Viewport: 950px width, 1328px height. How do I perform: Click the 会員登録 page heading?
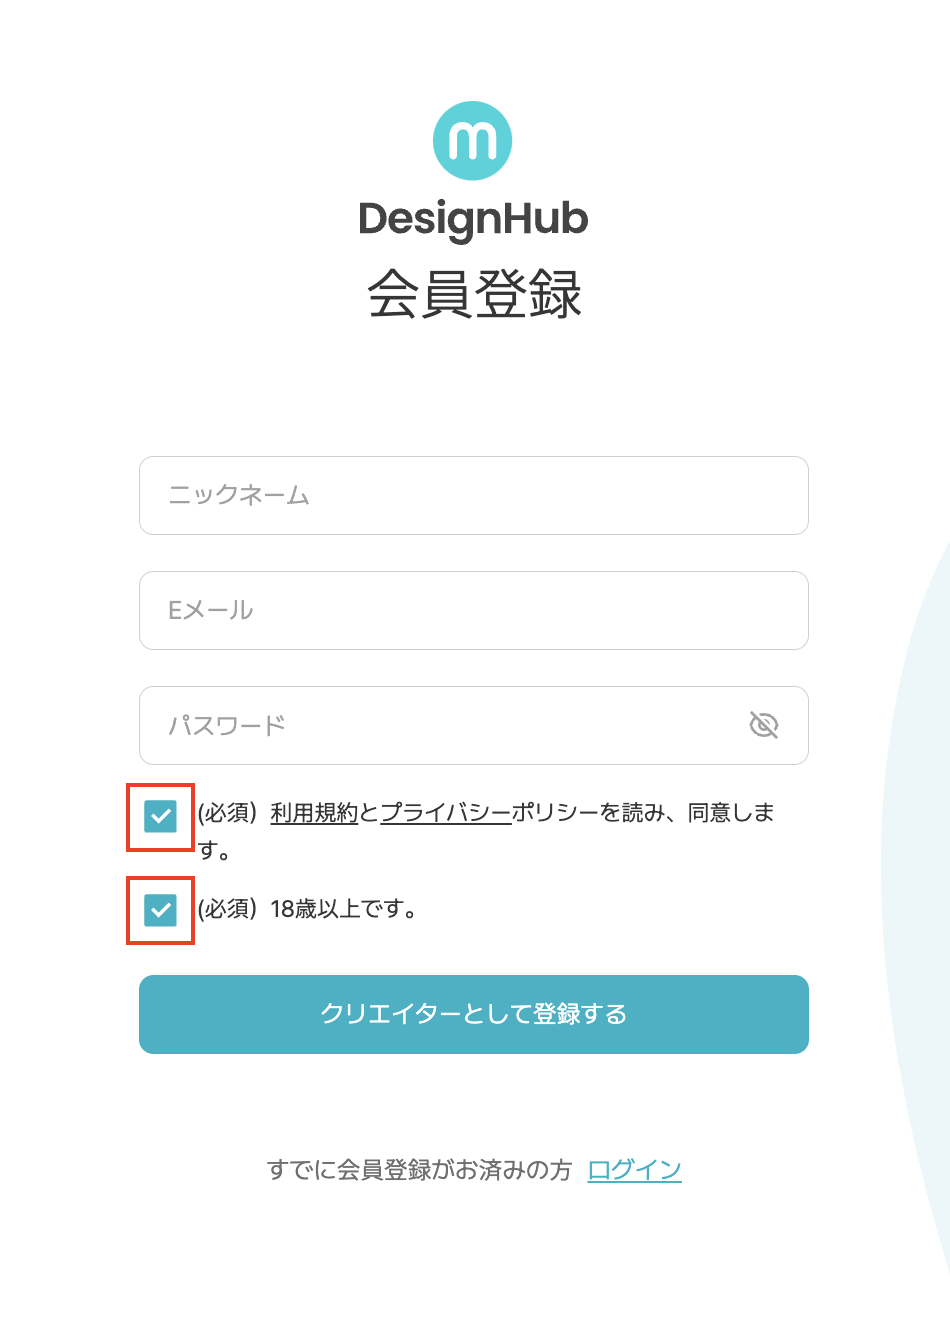click(x=473, y=290)
